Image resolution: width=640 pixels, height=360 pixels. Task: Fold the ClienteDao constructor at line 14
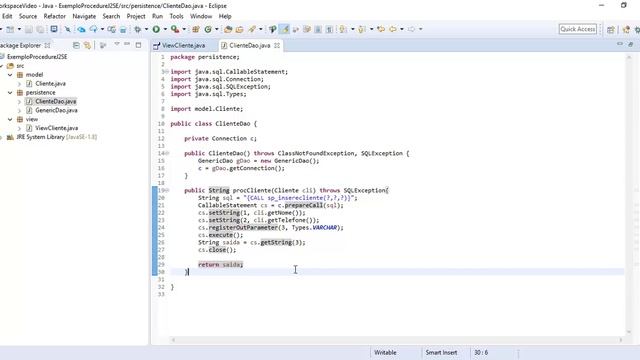[x=166, y=153]
